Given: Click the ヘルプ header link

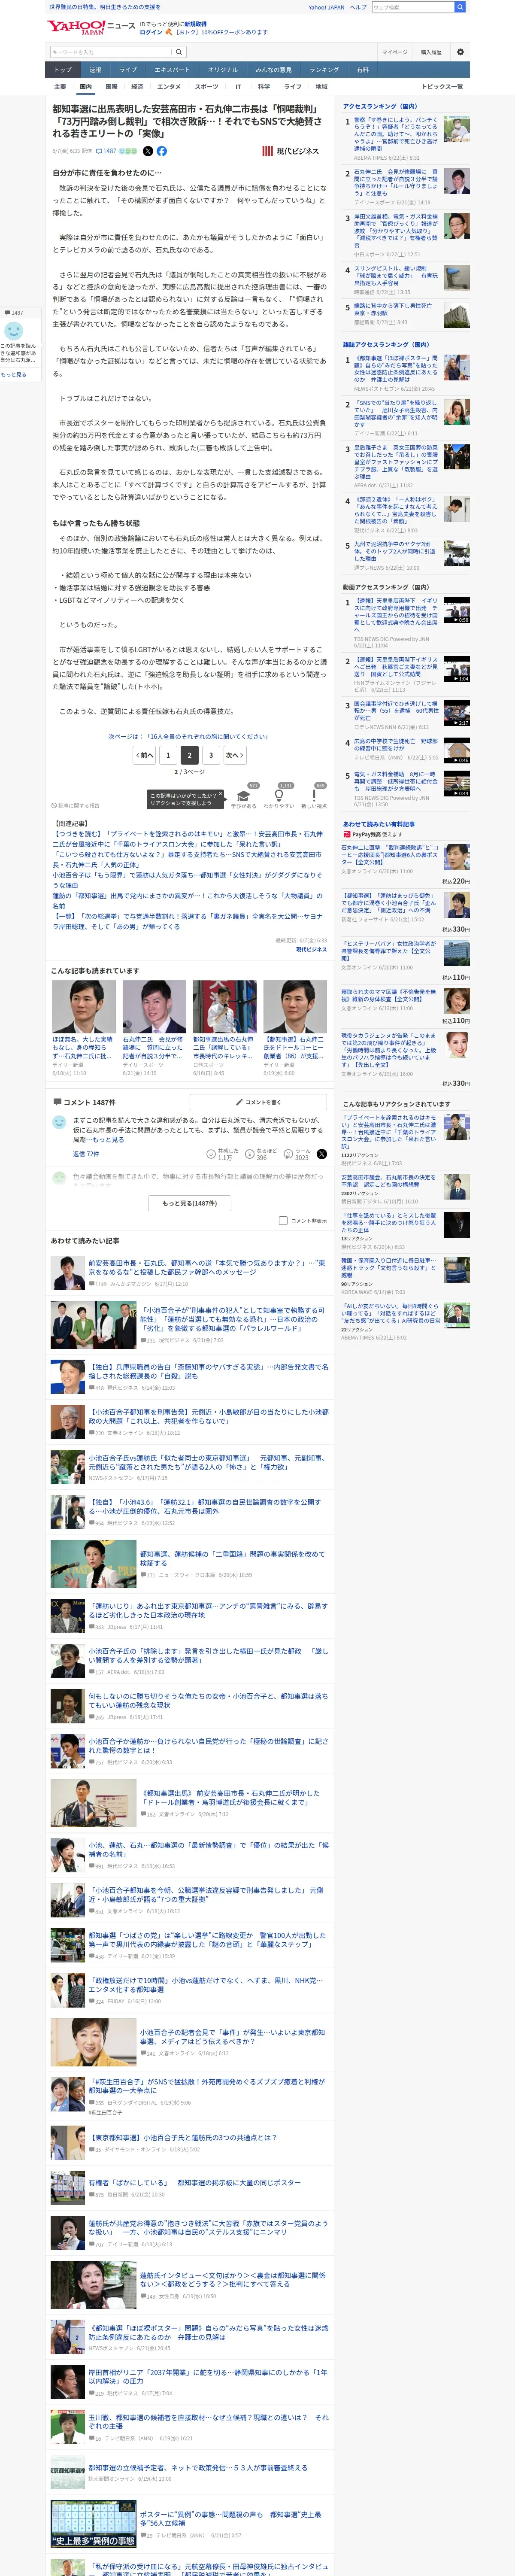Looking at the screenshot, I should [358, 7].
